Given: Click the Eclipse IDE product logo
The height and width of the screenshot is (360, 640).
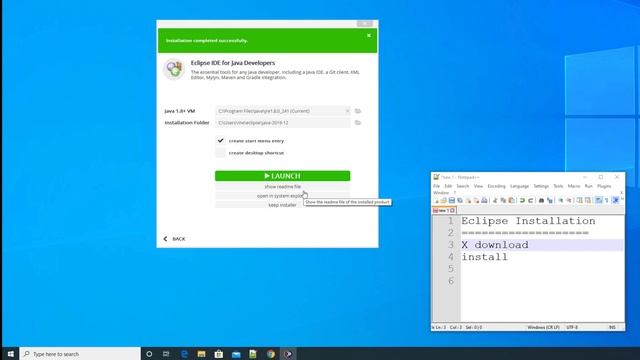Looking at the screenshot, I should (174, 69).
